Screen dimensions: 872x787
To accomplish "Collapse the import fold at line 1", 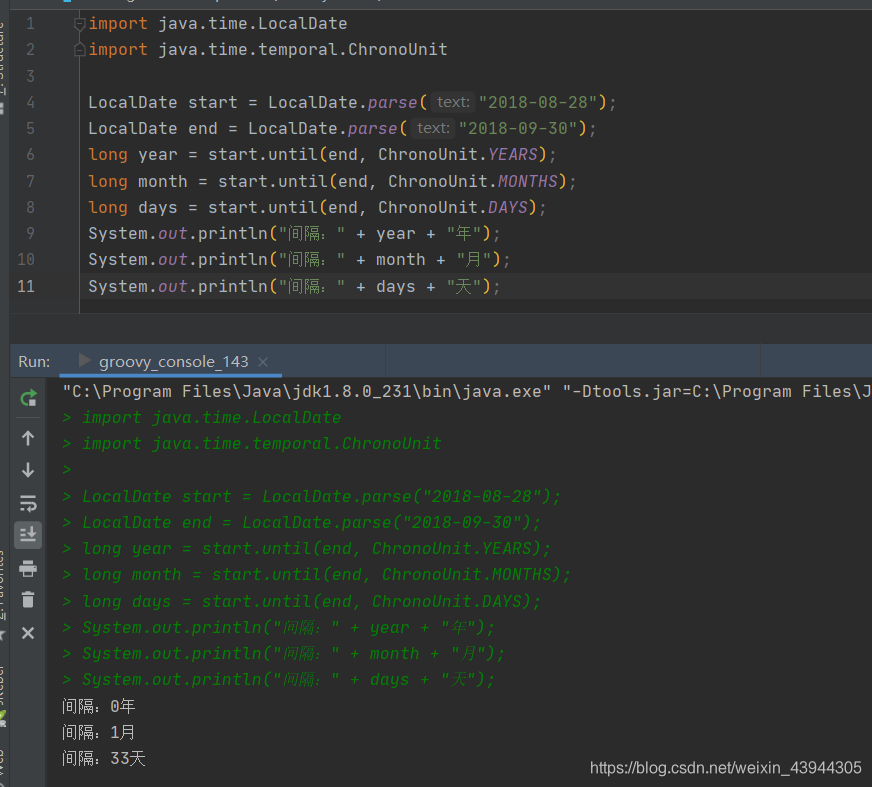I will (78, 22).
